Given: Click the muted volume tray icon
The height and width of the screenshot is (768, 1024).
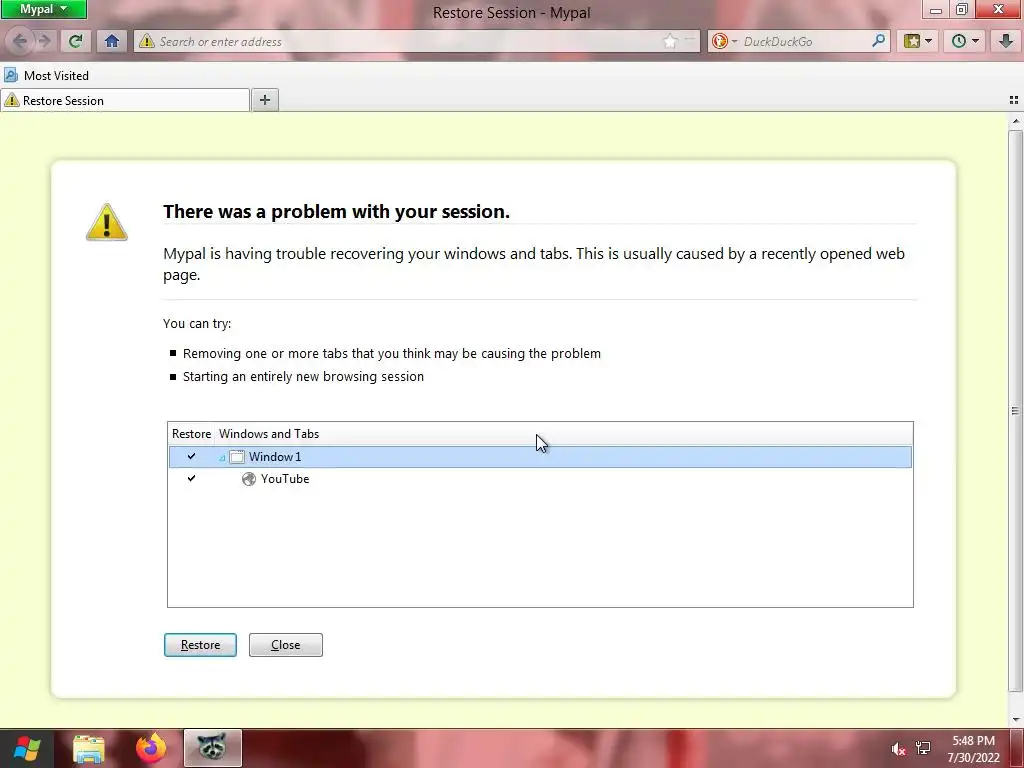Looking at the screenshot, I should coord(899,749).
